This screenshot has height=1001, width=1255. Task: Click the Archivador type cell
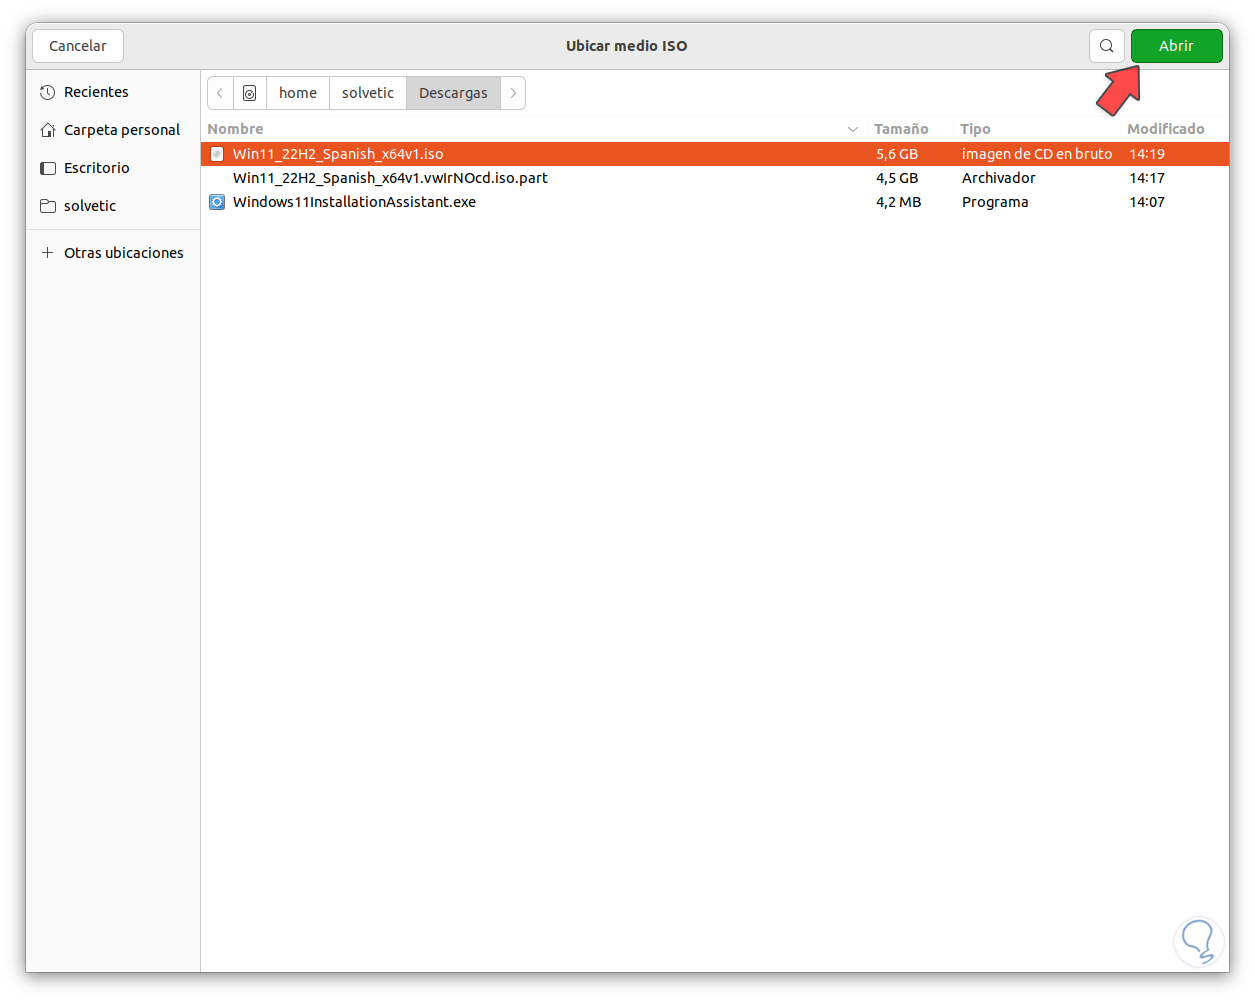click(x=999, y=178)
